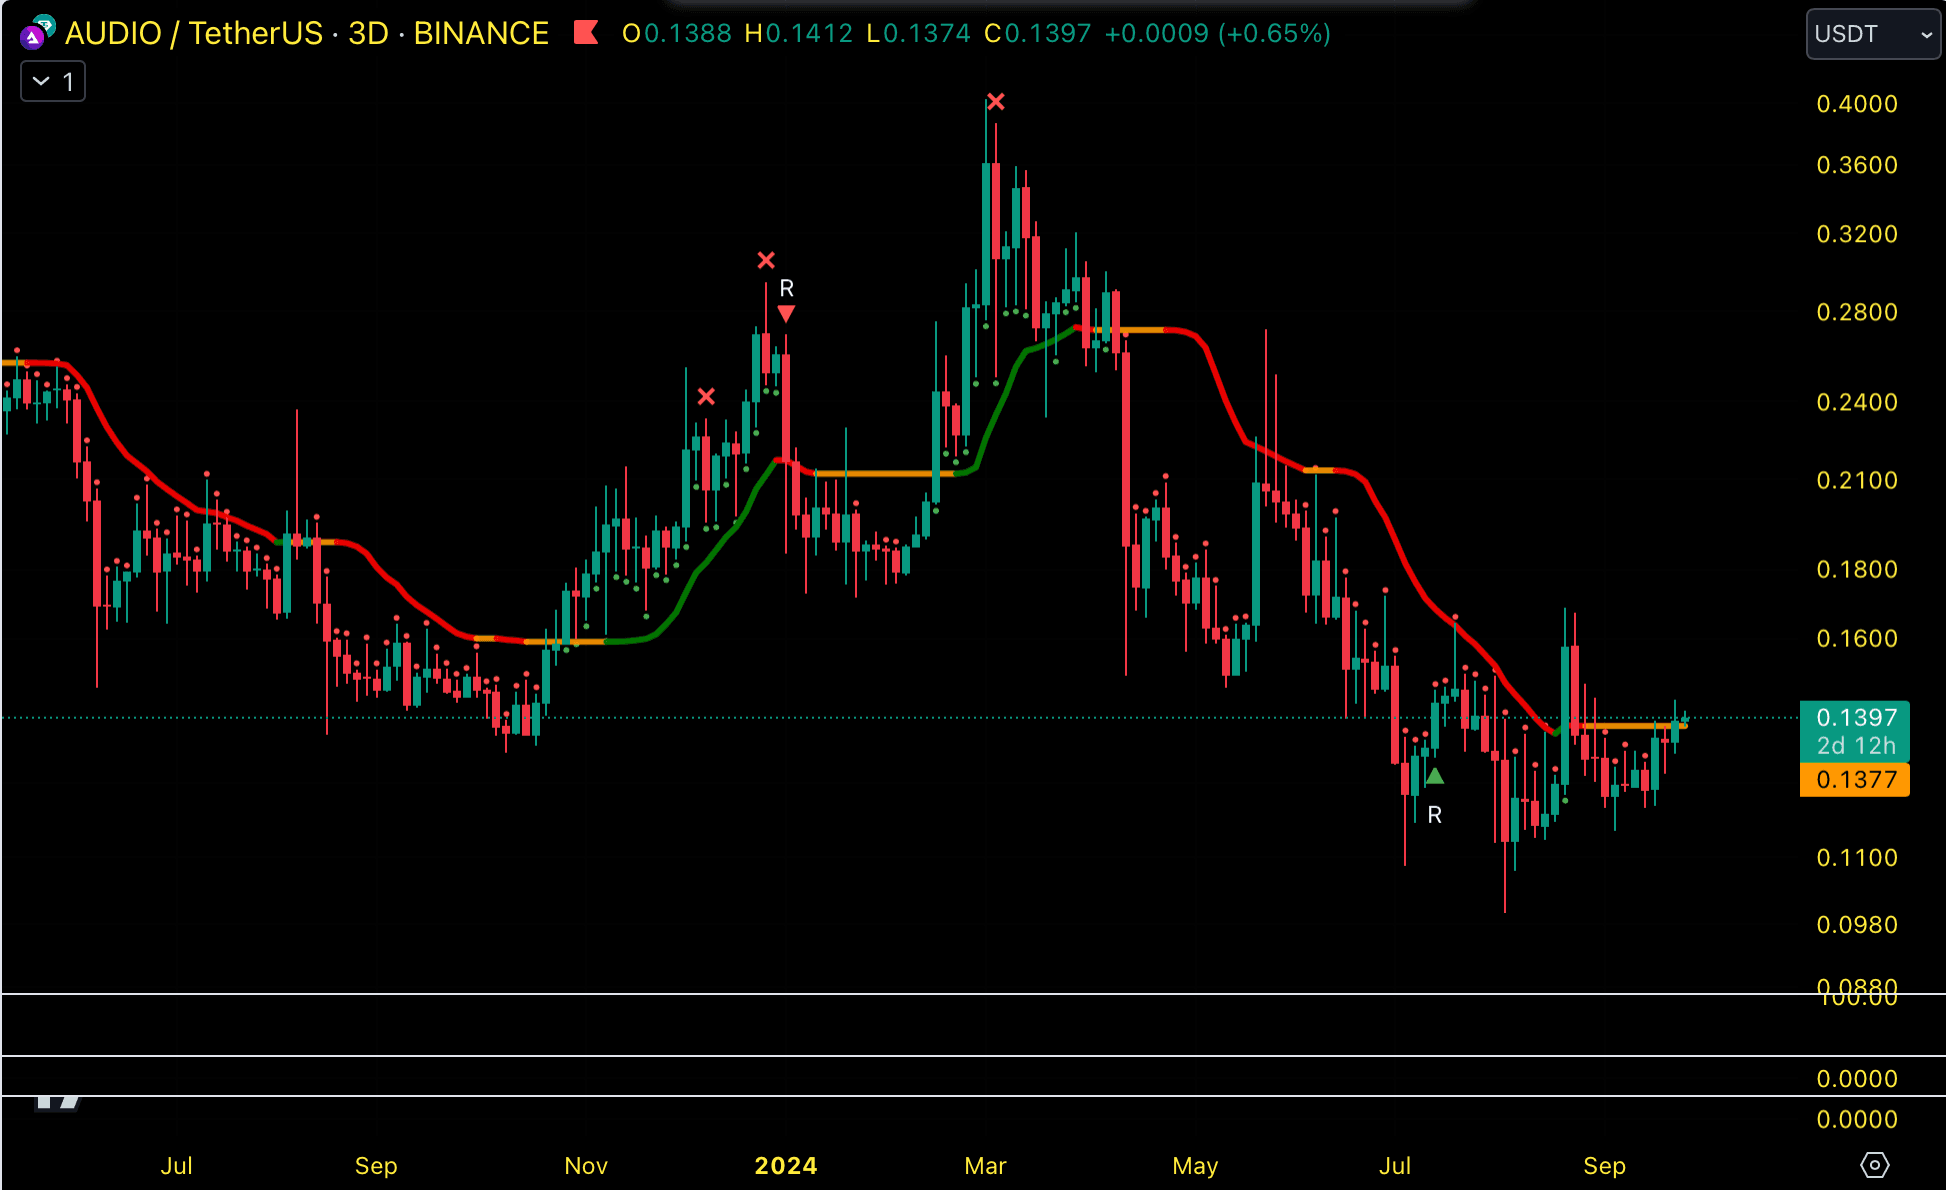Click the closing price value C0.1397
The width and height of the screenshot is (1946, 1190).
1037,34
